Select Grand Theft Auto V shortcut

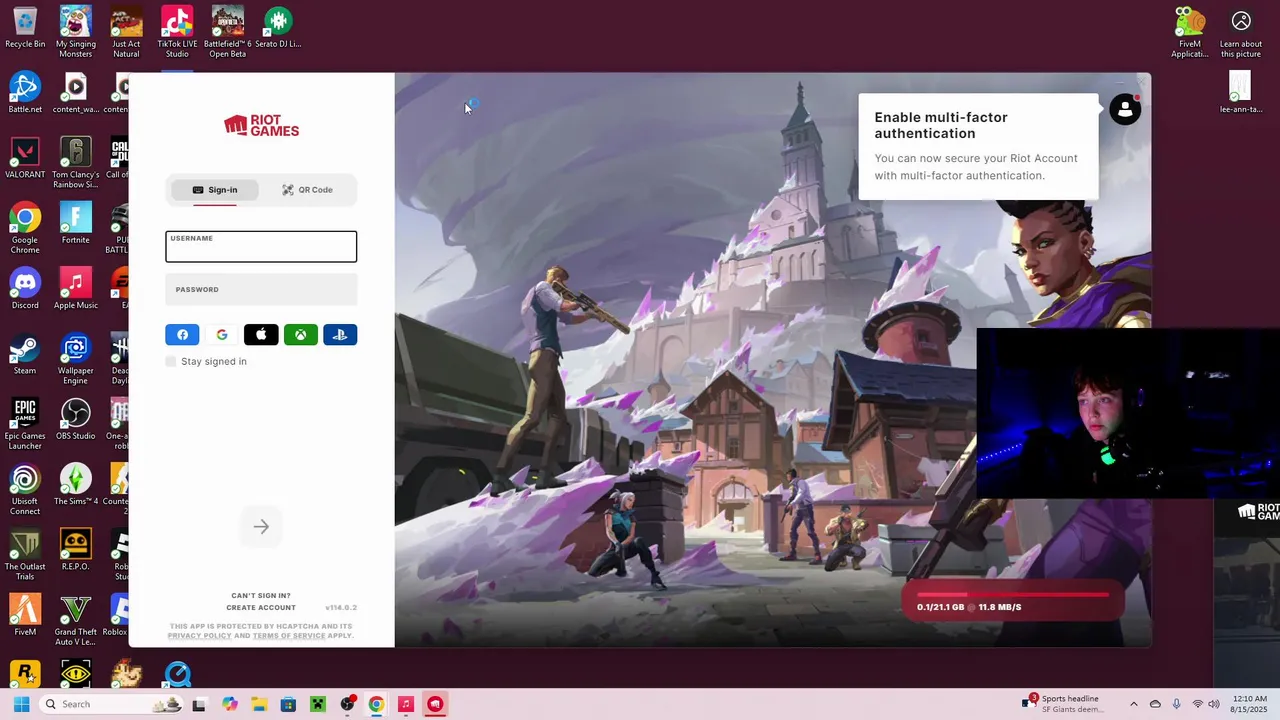click(76, 620)
